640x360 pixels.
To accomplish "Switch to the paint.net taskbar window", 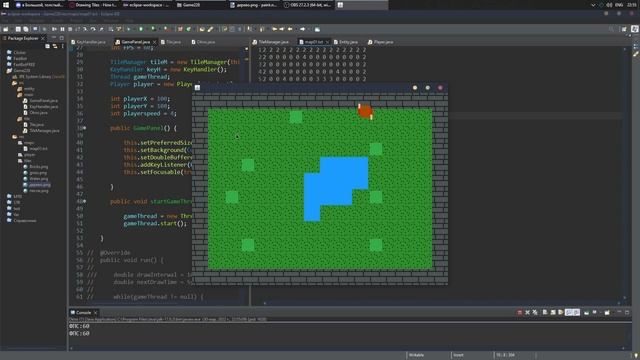I will [x=253, y=5].
